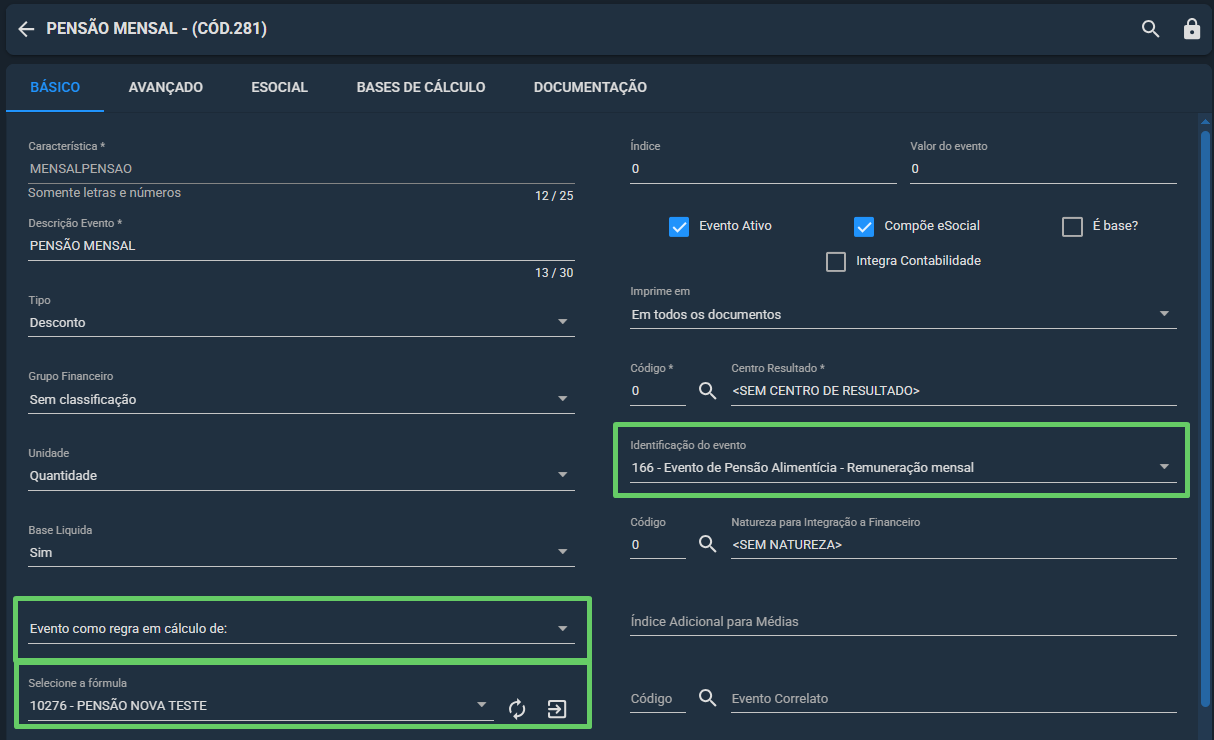Viewport: 1214px width, 740px height.
Task: Open the Imprime em dropdown
Action: click(x=903, y=314)
